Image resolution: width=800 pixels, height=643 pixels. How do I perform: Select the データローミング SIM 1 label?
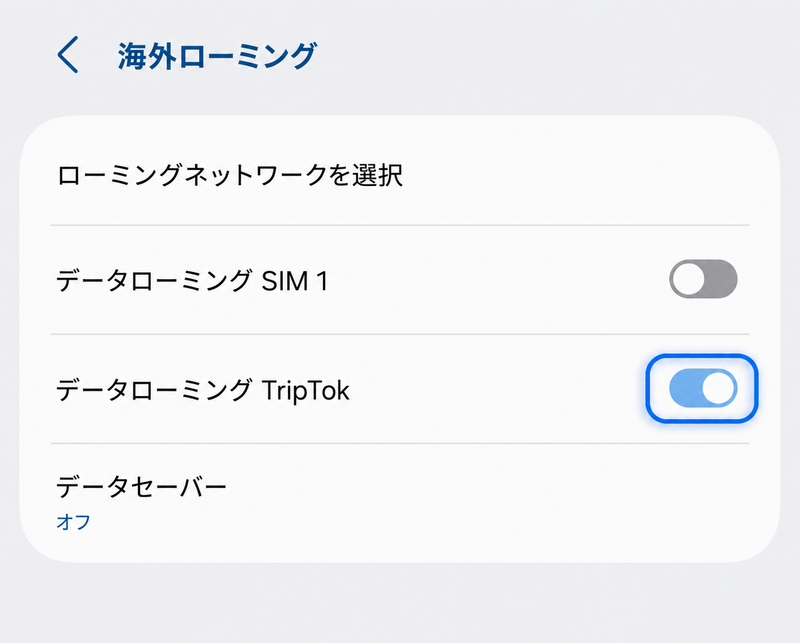coord(192,281)
